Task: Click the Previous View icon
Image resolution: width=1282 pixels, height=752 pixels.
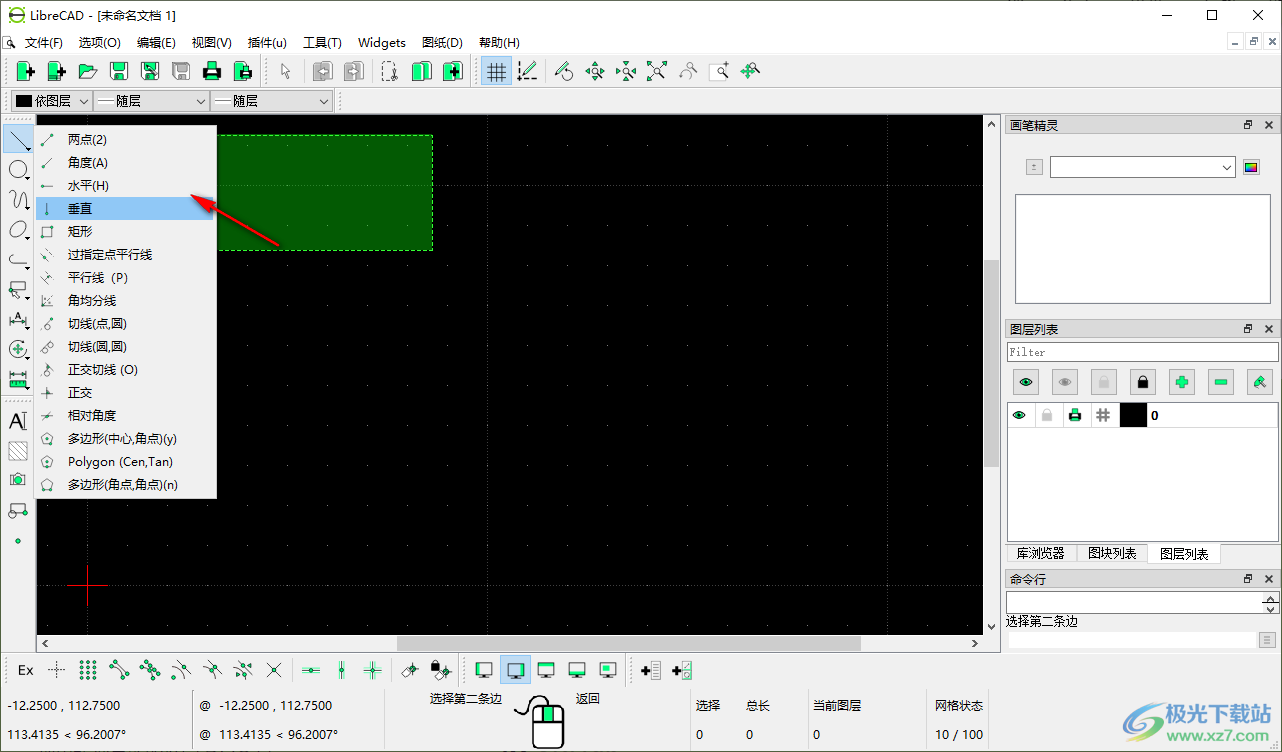Action: [688, 71]
